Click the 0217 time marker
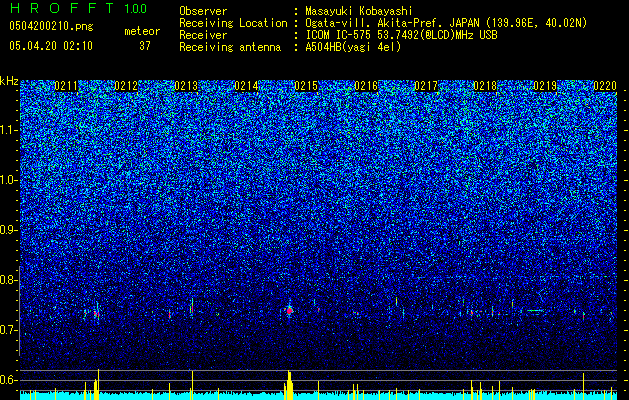The image size is (629, 400). coord(426,86)
